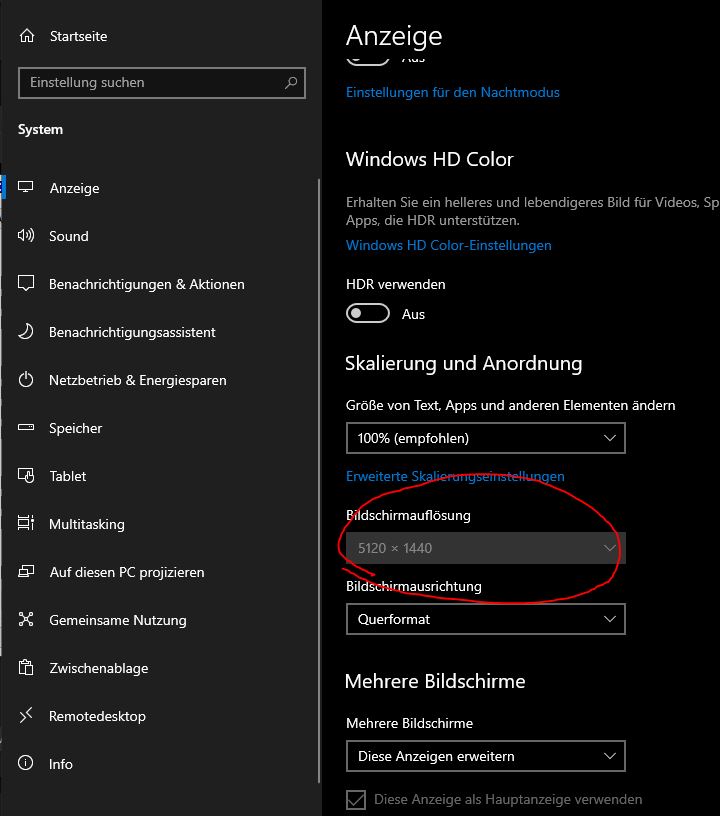Viewport: 720px width, 816px height.
Task: Open the Bildschirmauflösung 5120 × 1440 dropdown
Action: pyautogui.click(x=485, y=548)
